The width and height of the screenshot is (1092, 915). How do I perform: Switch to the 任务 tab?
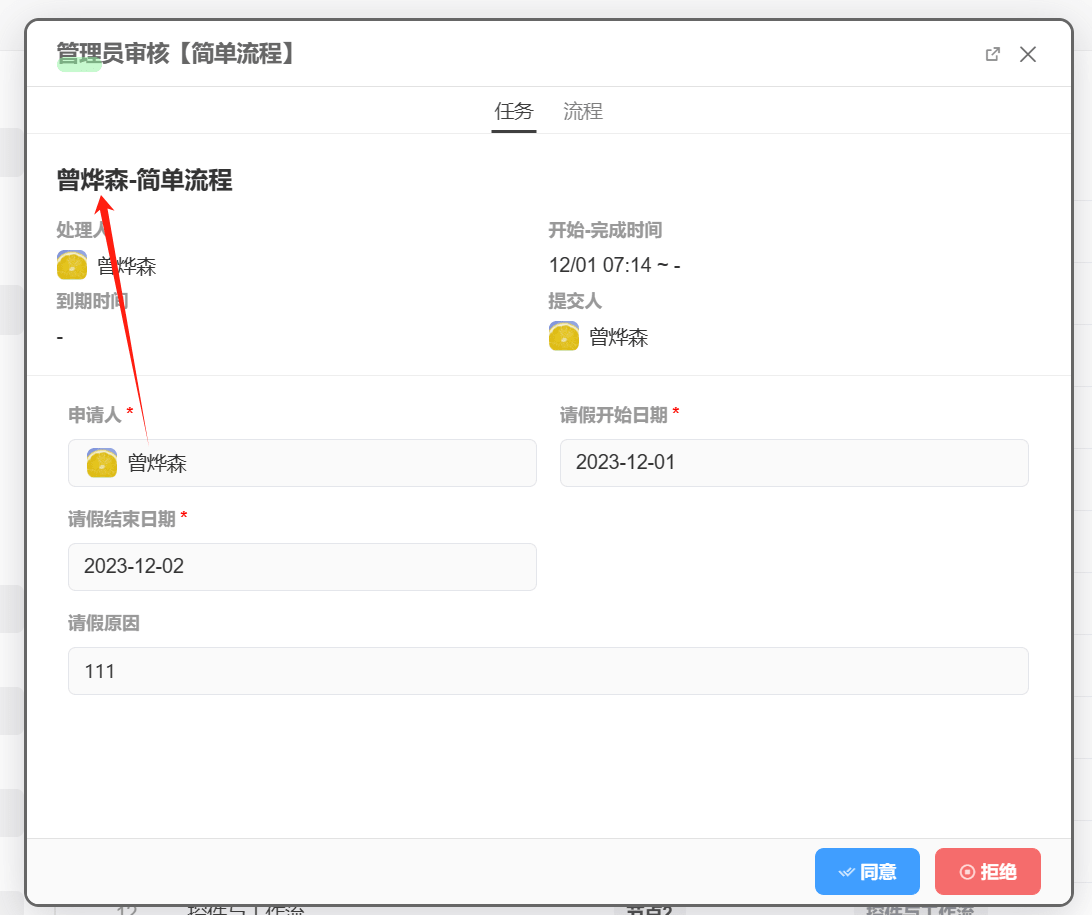514,111
